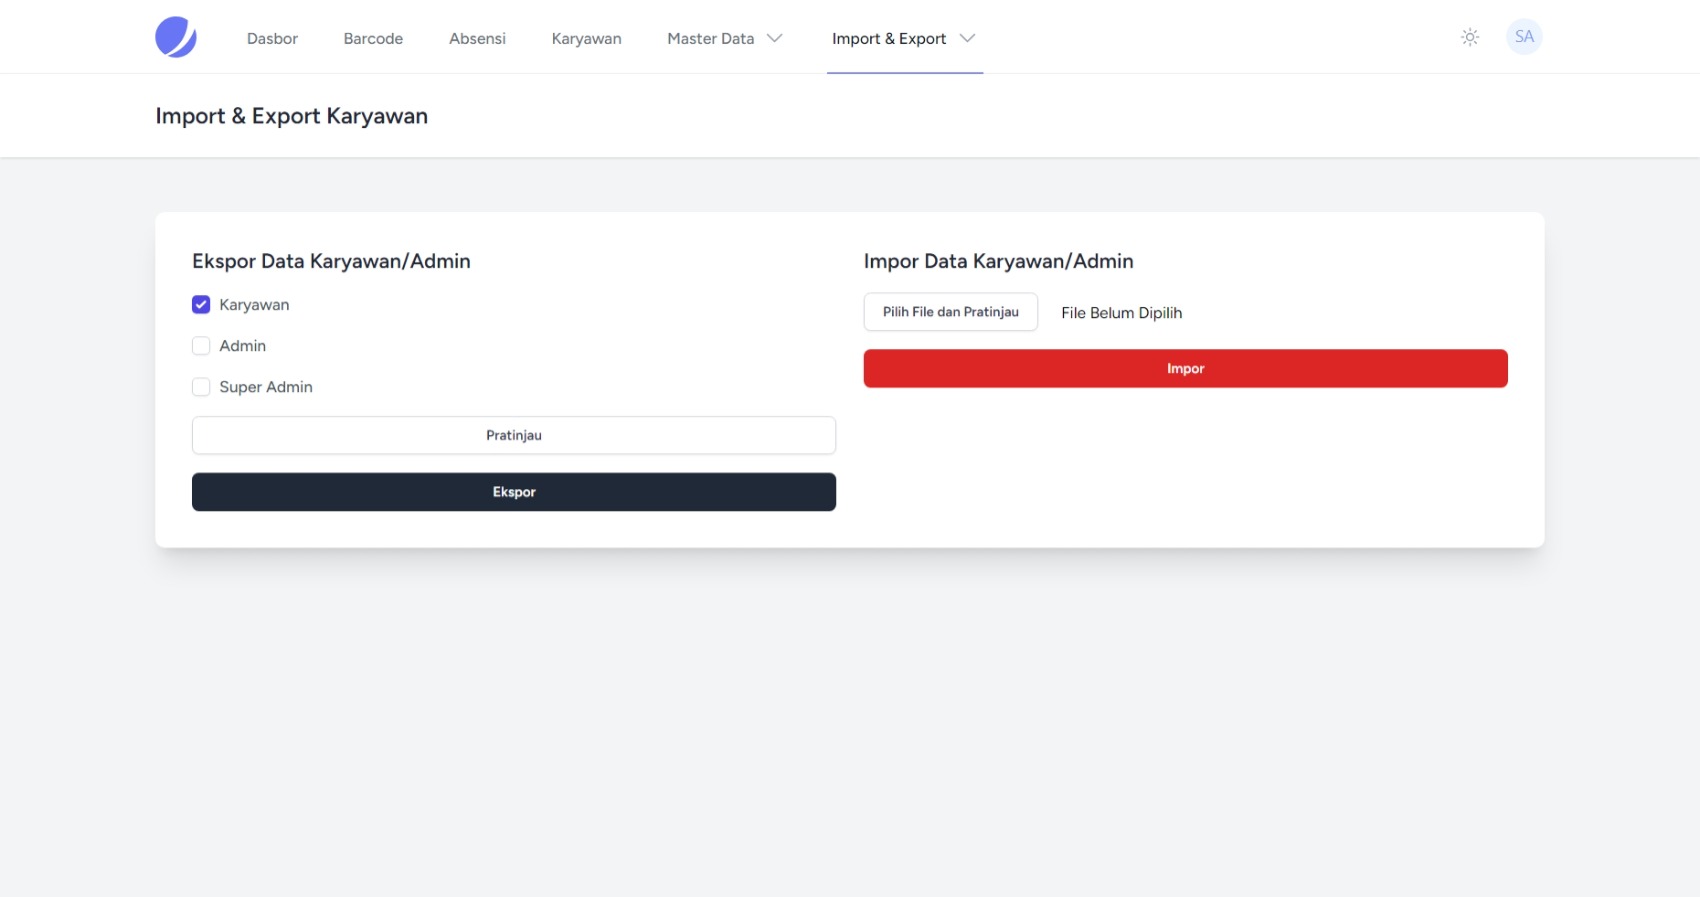Uncheck the Karyawan checkbox
The height and width of the screenshot is (897, 1700).
[x=201, y=305]
